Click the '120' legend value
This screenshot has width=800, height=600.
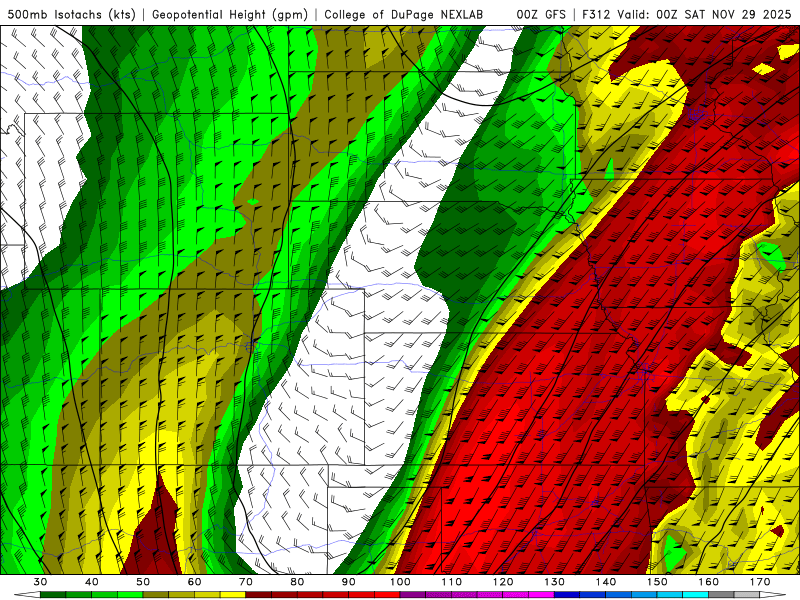pyautogui.click(x=503, y=582)
